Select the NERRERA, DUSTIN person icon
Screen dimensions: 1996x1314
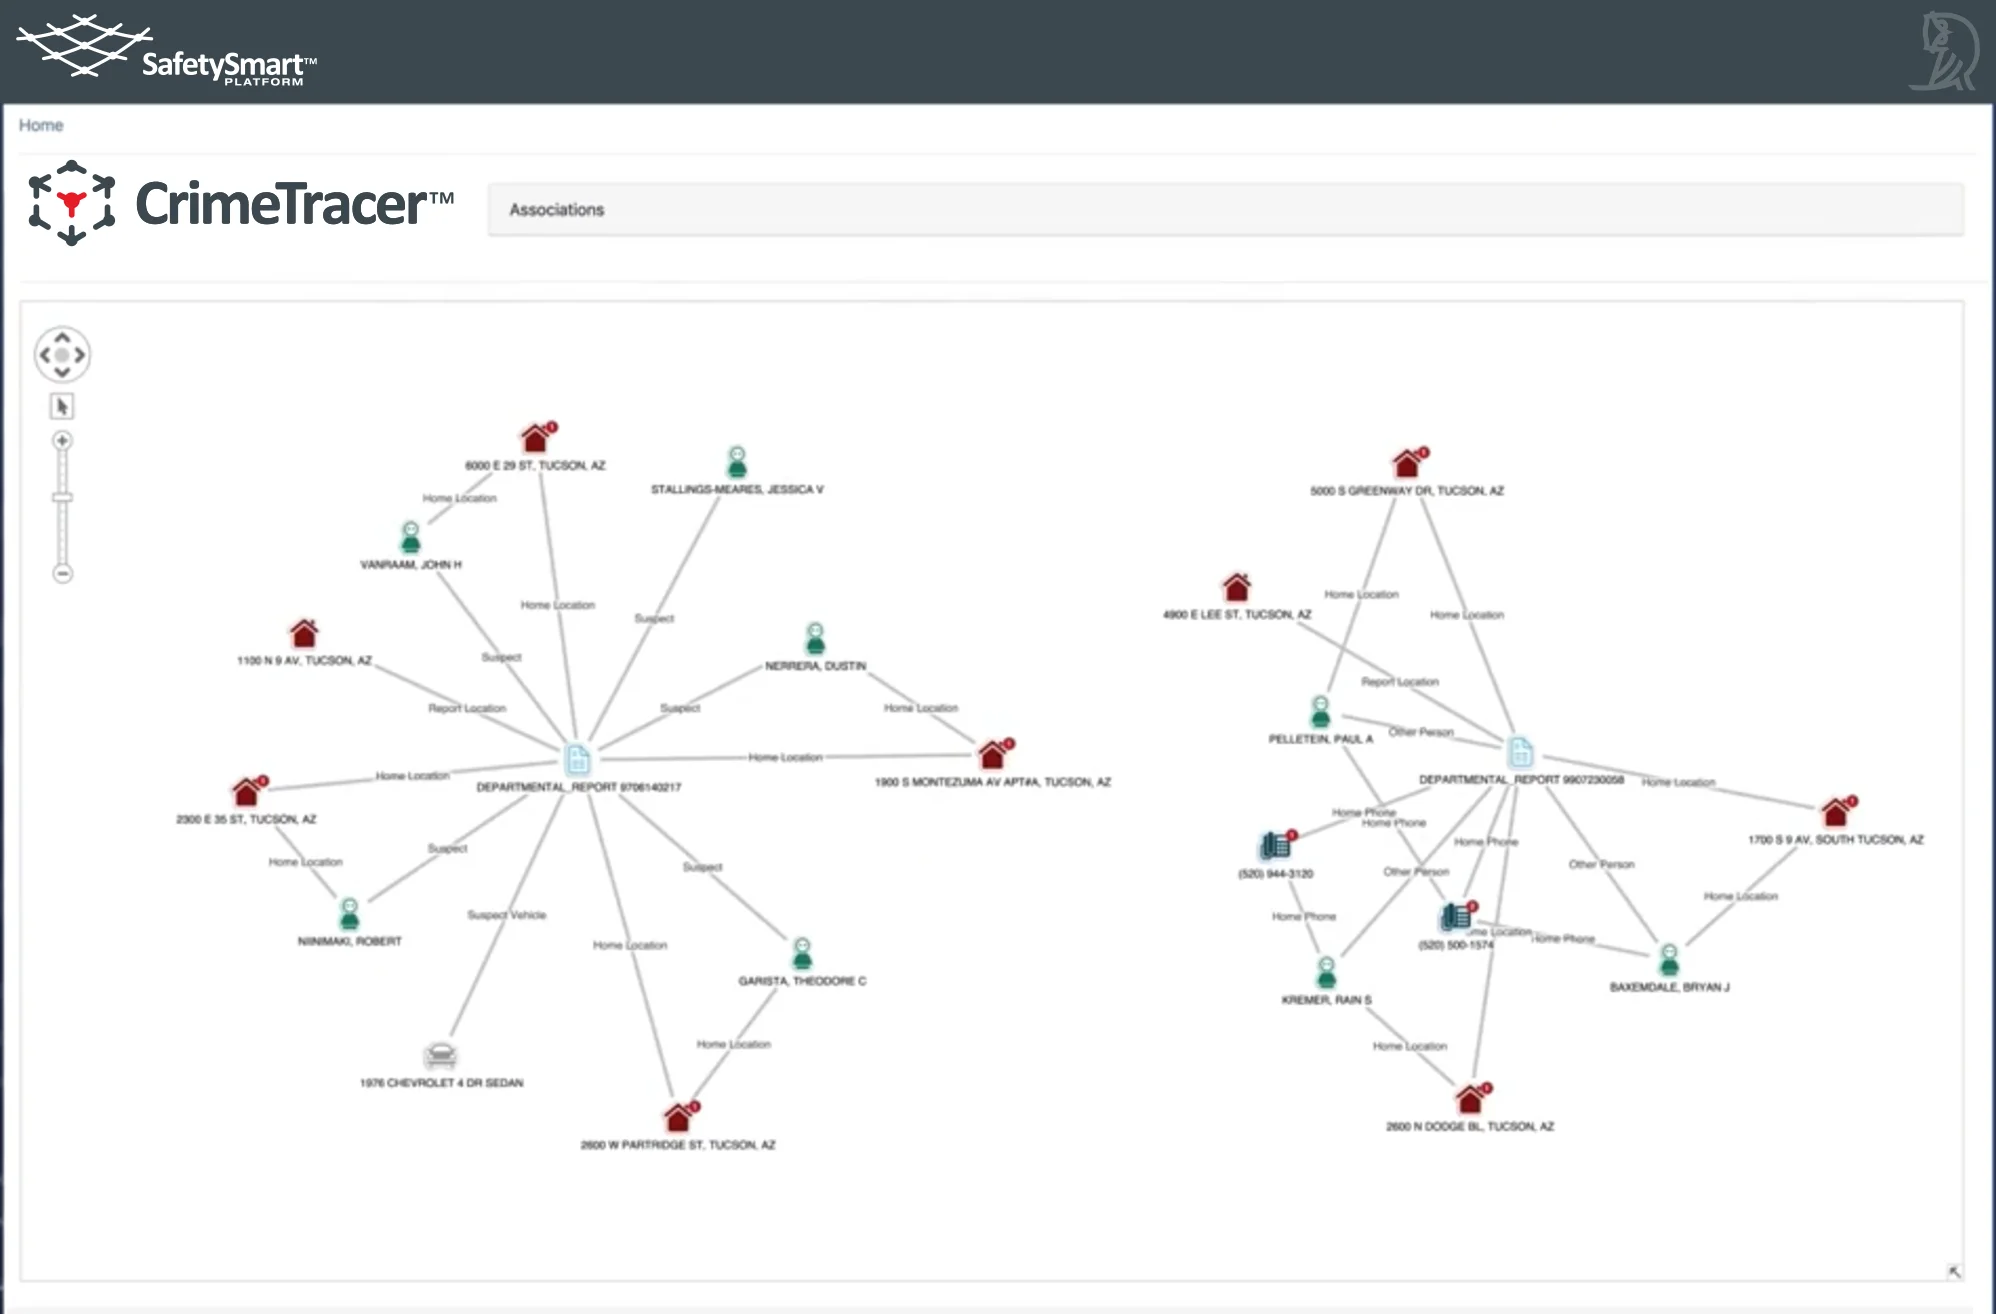[x=816, y=636]
